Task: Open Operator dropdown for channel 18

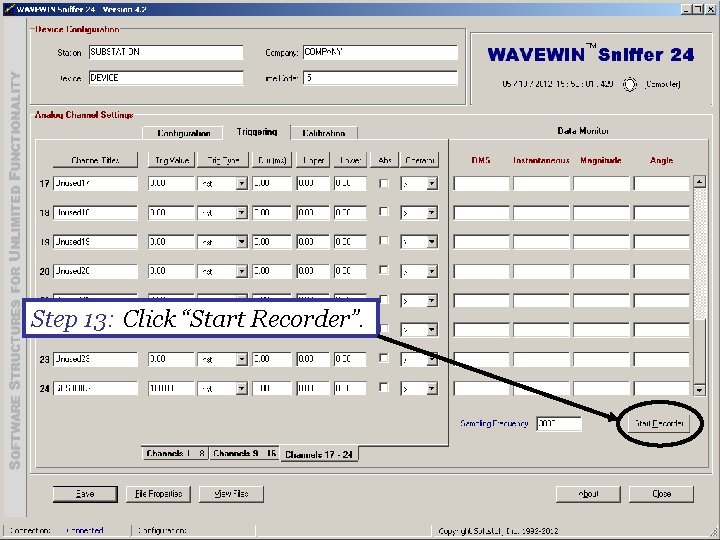Action: tap(432, 213)
